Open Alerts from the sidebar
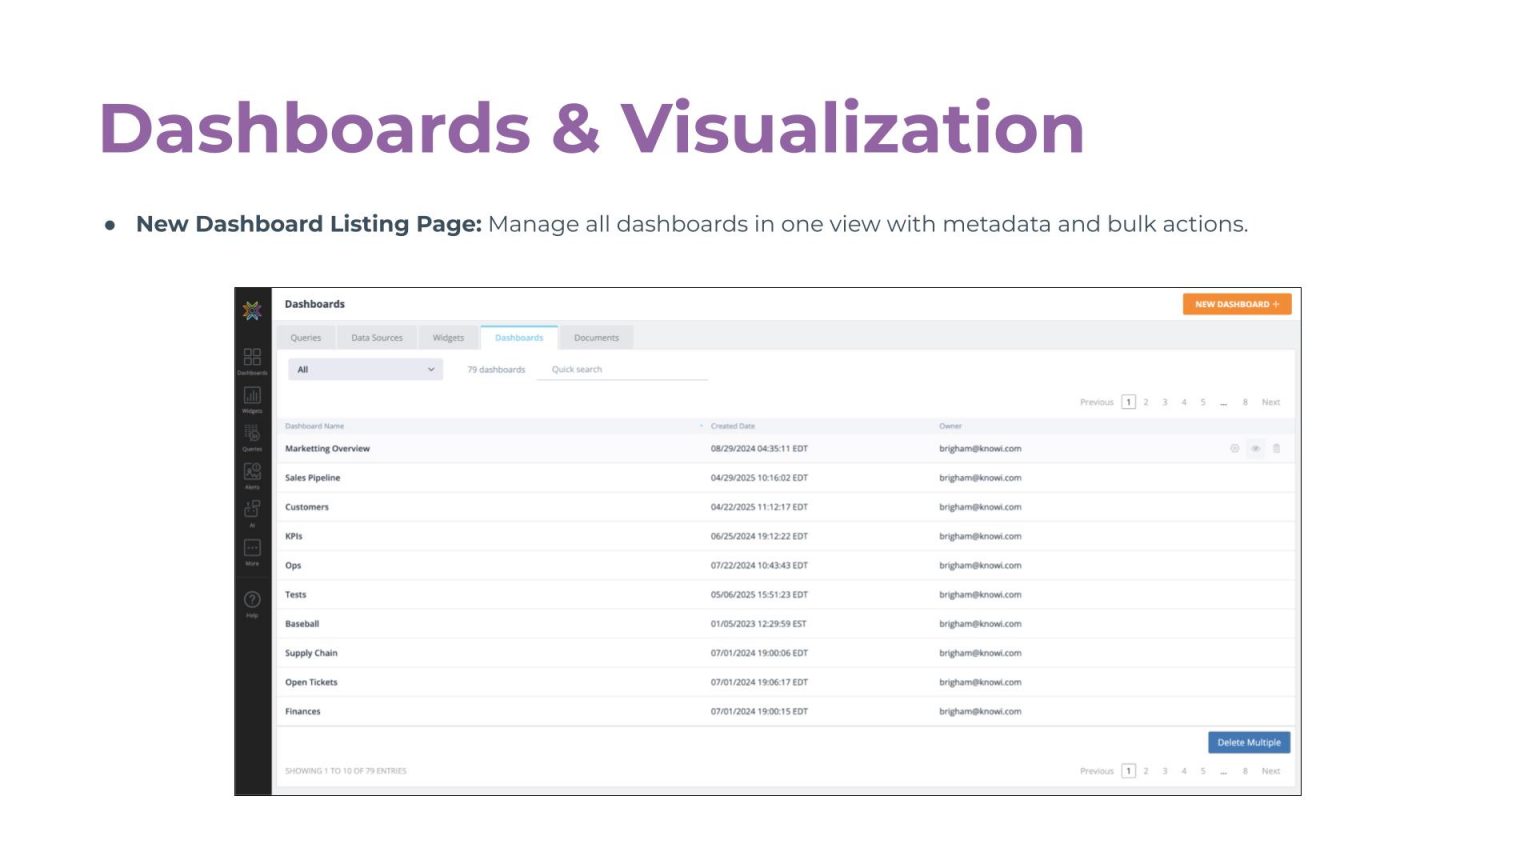Image resolution: width=1536 pixels, height=864 pixels. 252,473
